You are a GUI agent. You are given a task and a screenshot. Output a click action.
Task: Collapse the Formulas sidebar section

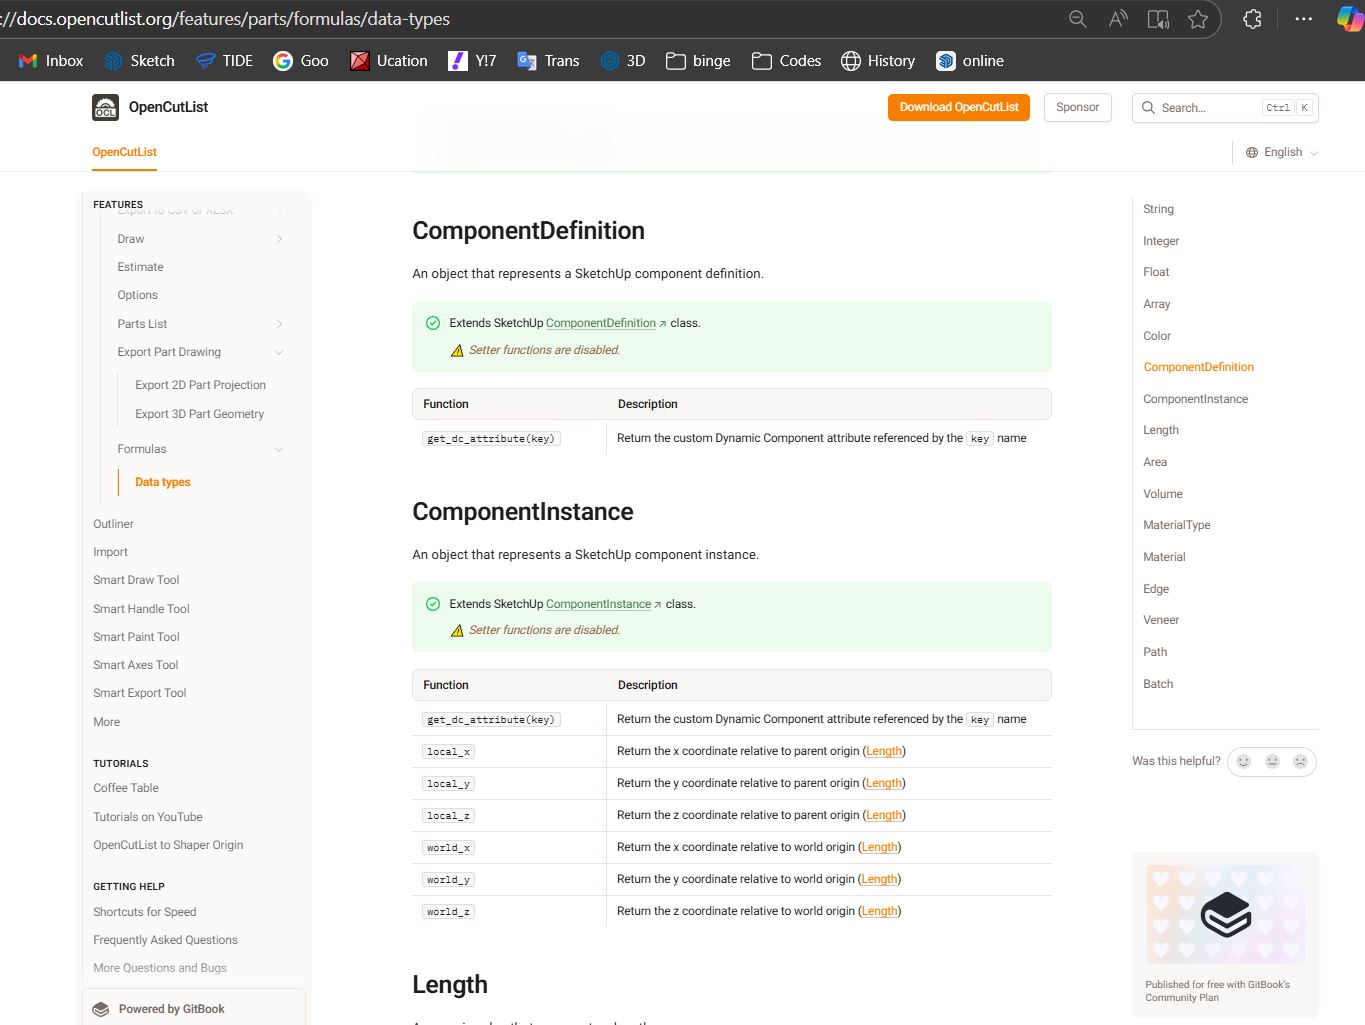pos(279,449)
